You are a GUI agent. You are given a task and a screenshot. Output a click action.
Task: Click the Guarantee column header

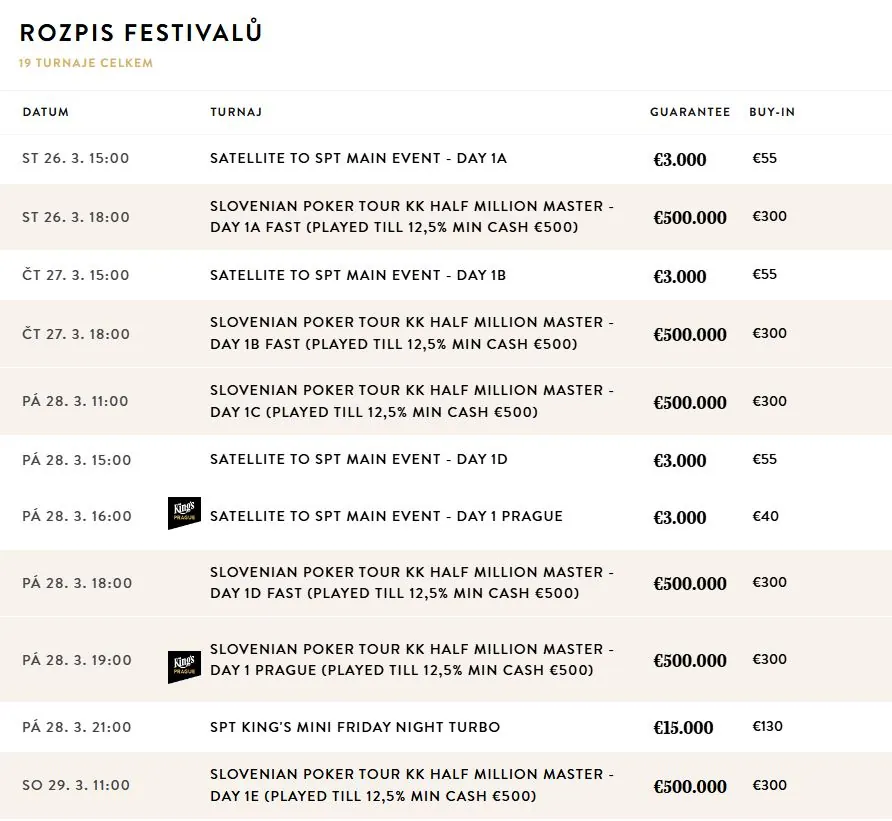coord(690,112)
